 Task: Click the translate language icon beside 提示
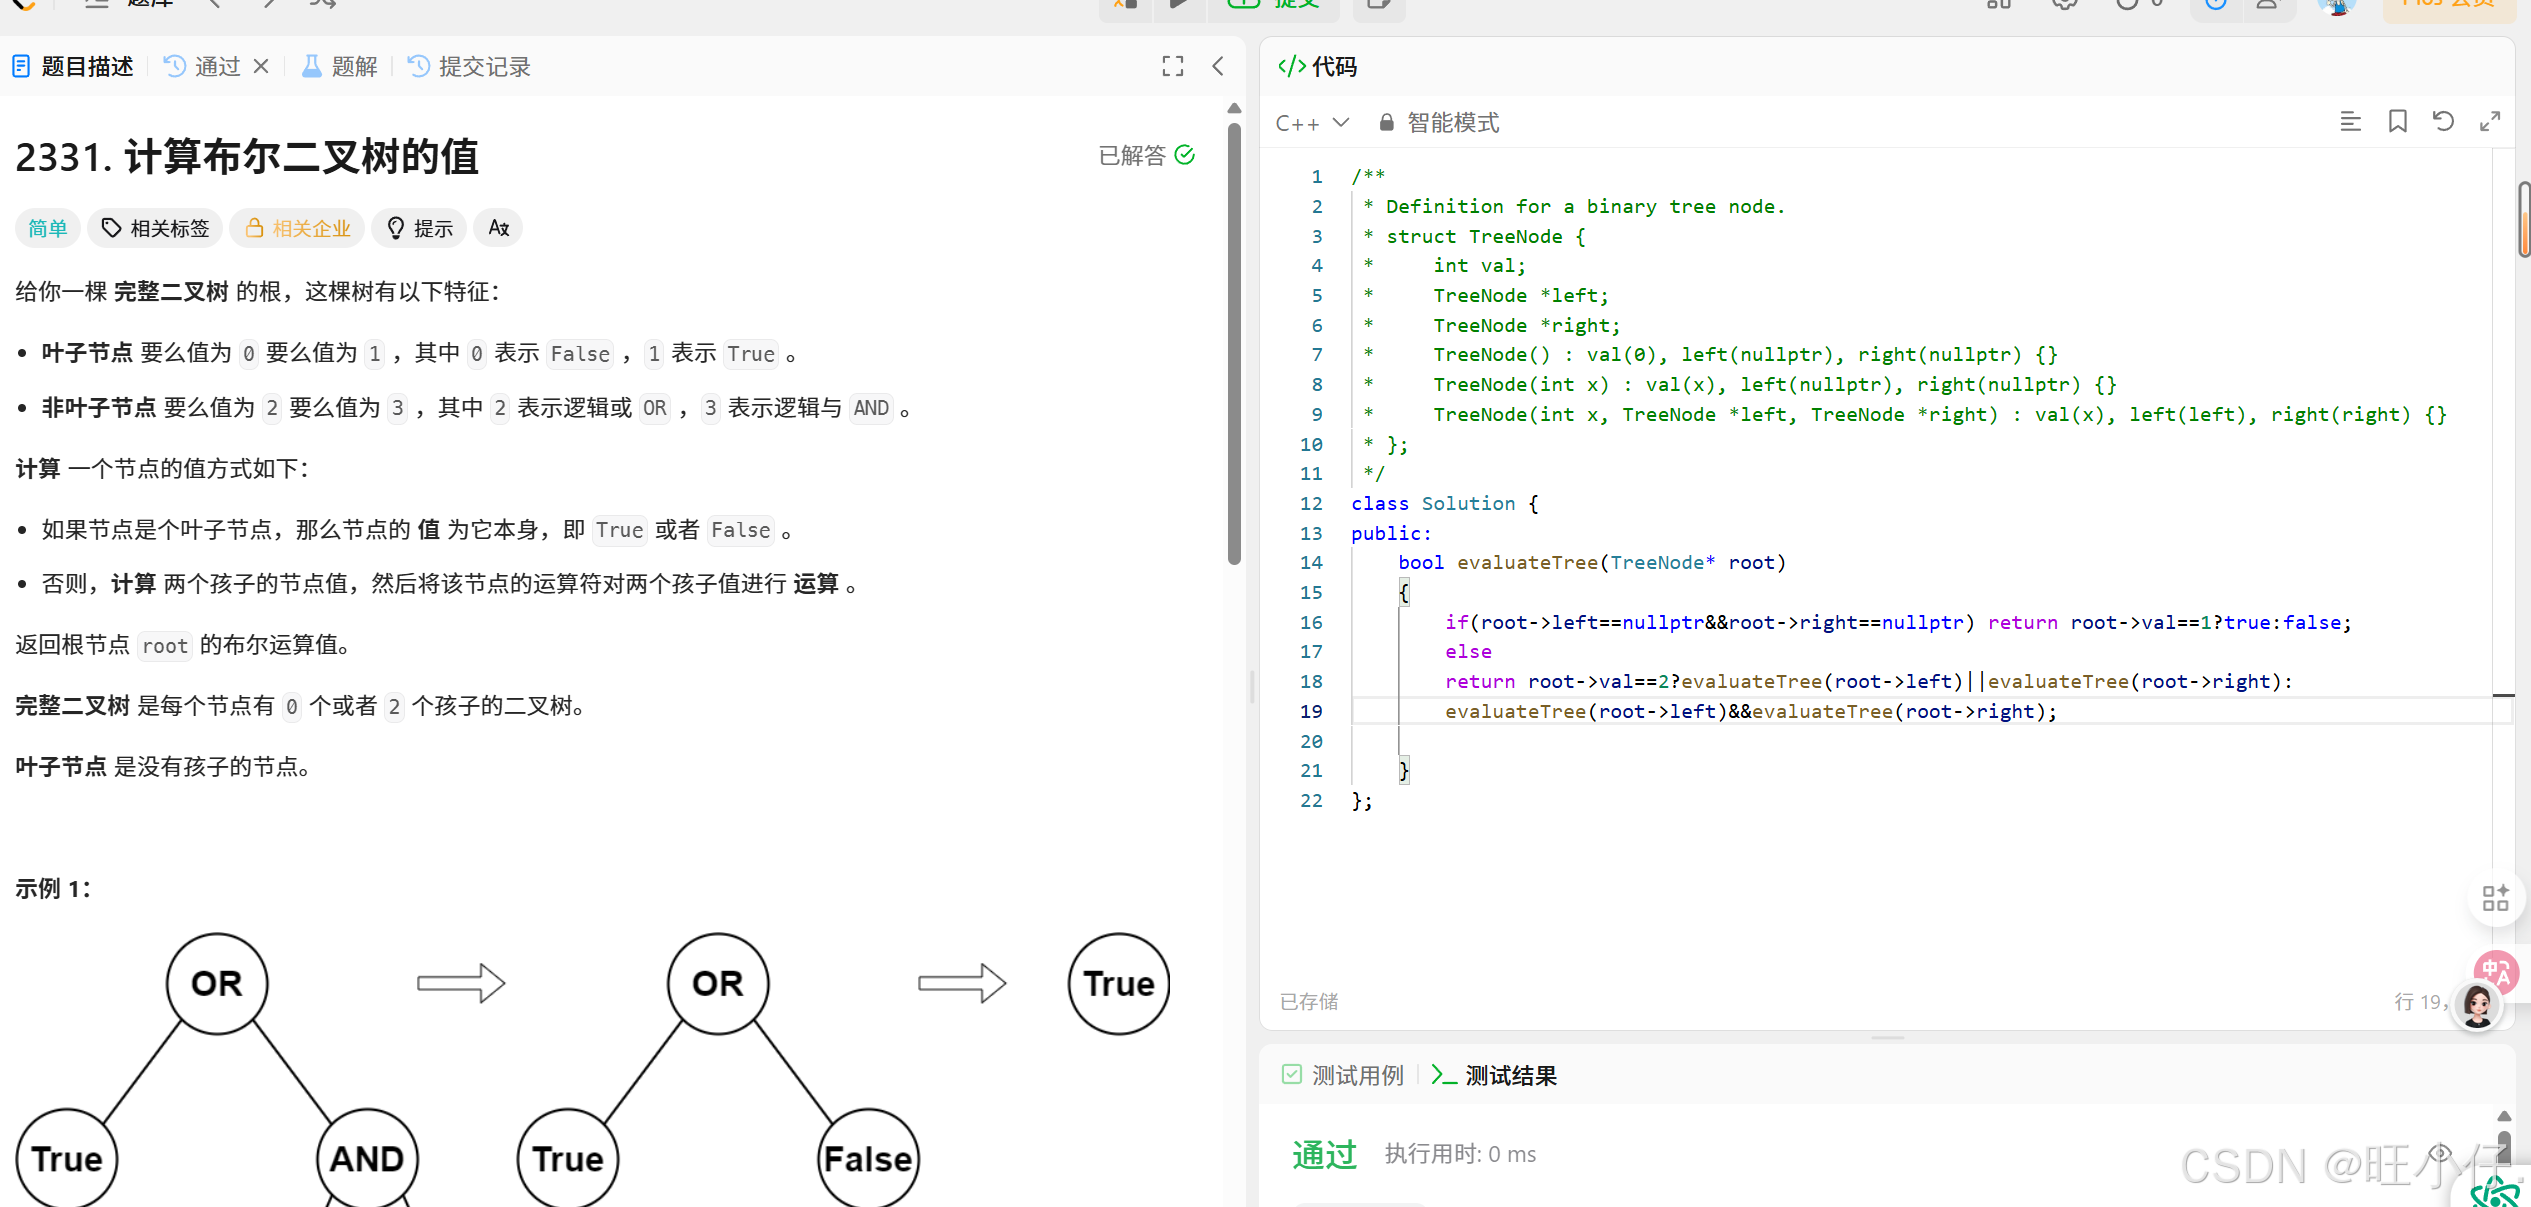pos(499,228)
